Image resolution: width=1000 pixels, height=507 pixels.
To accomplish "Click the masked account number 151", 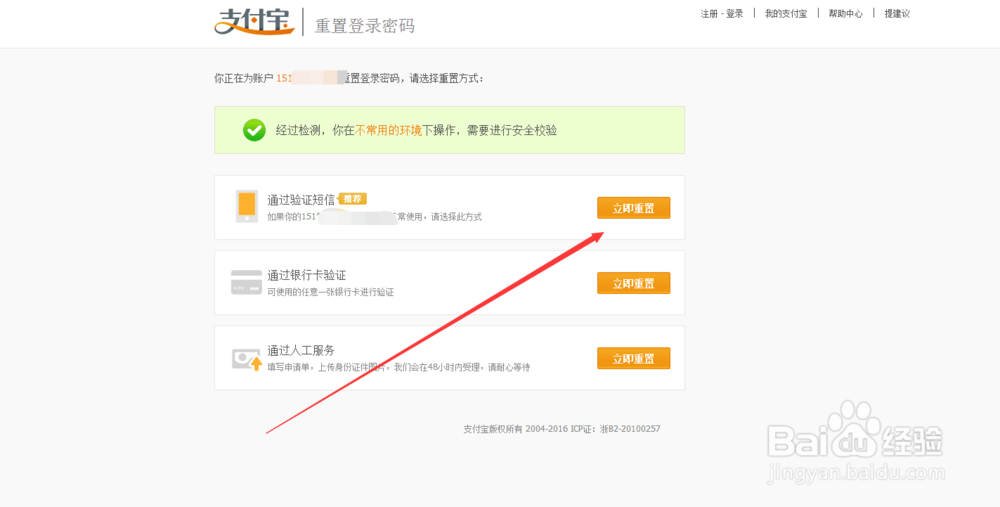I will (x=311, y=78).
